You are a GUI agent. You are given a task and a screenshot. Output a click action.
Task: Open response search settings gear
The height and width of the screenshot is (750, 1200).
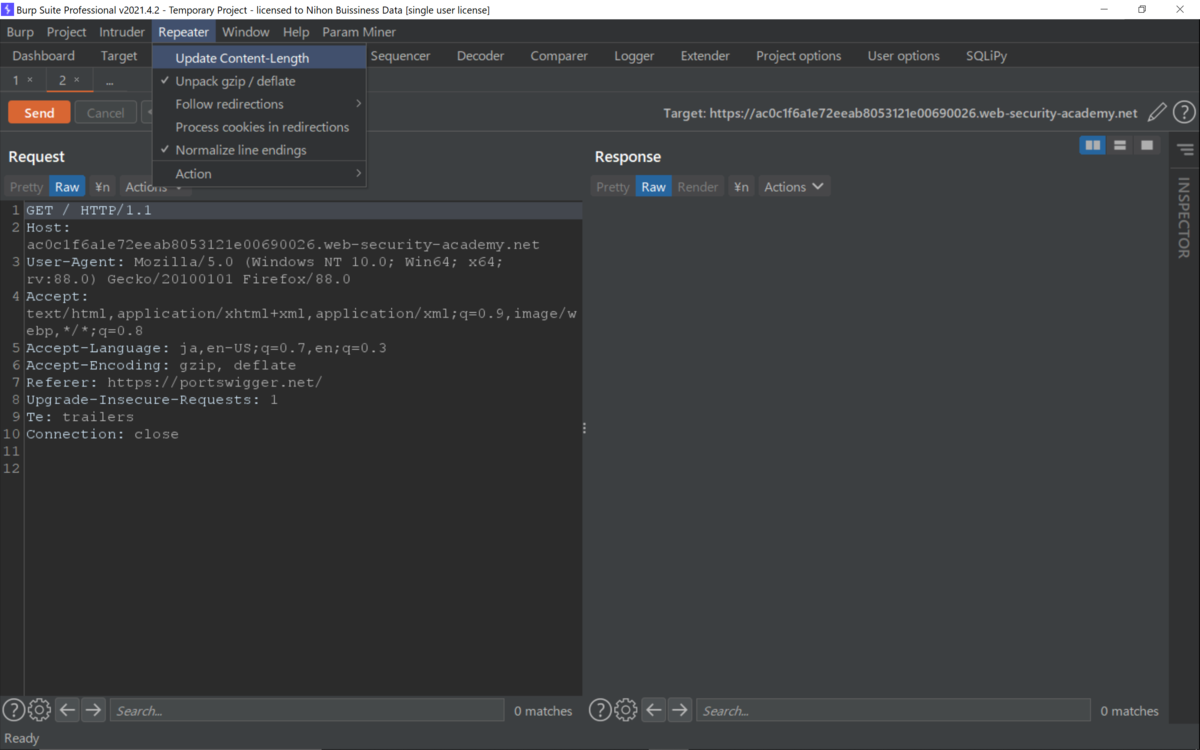[625, 710]
